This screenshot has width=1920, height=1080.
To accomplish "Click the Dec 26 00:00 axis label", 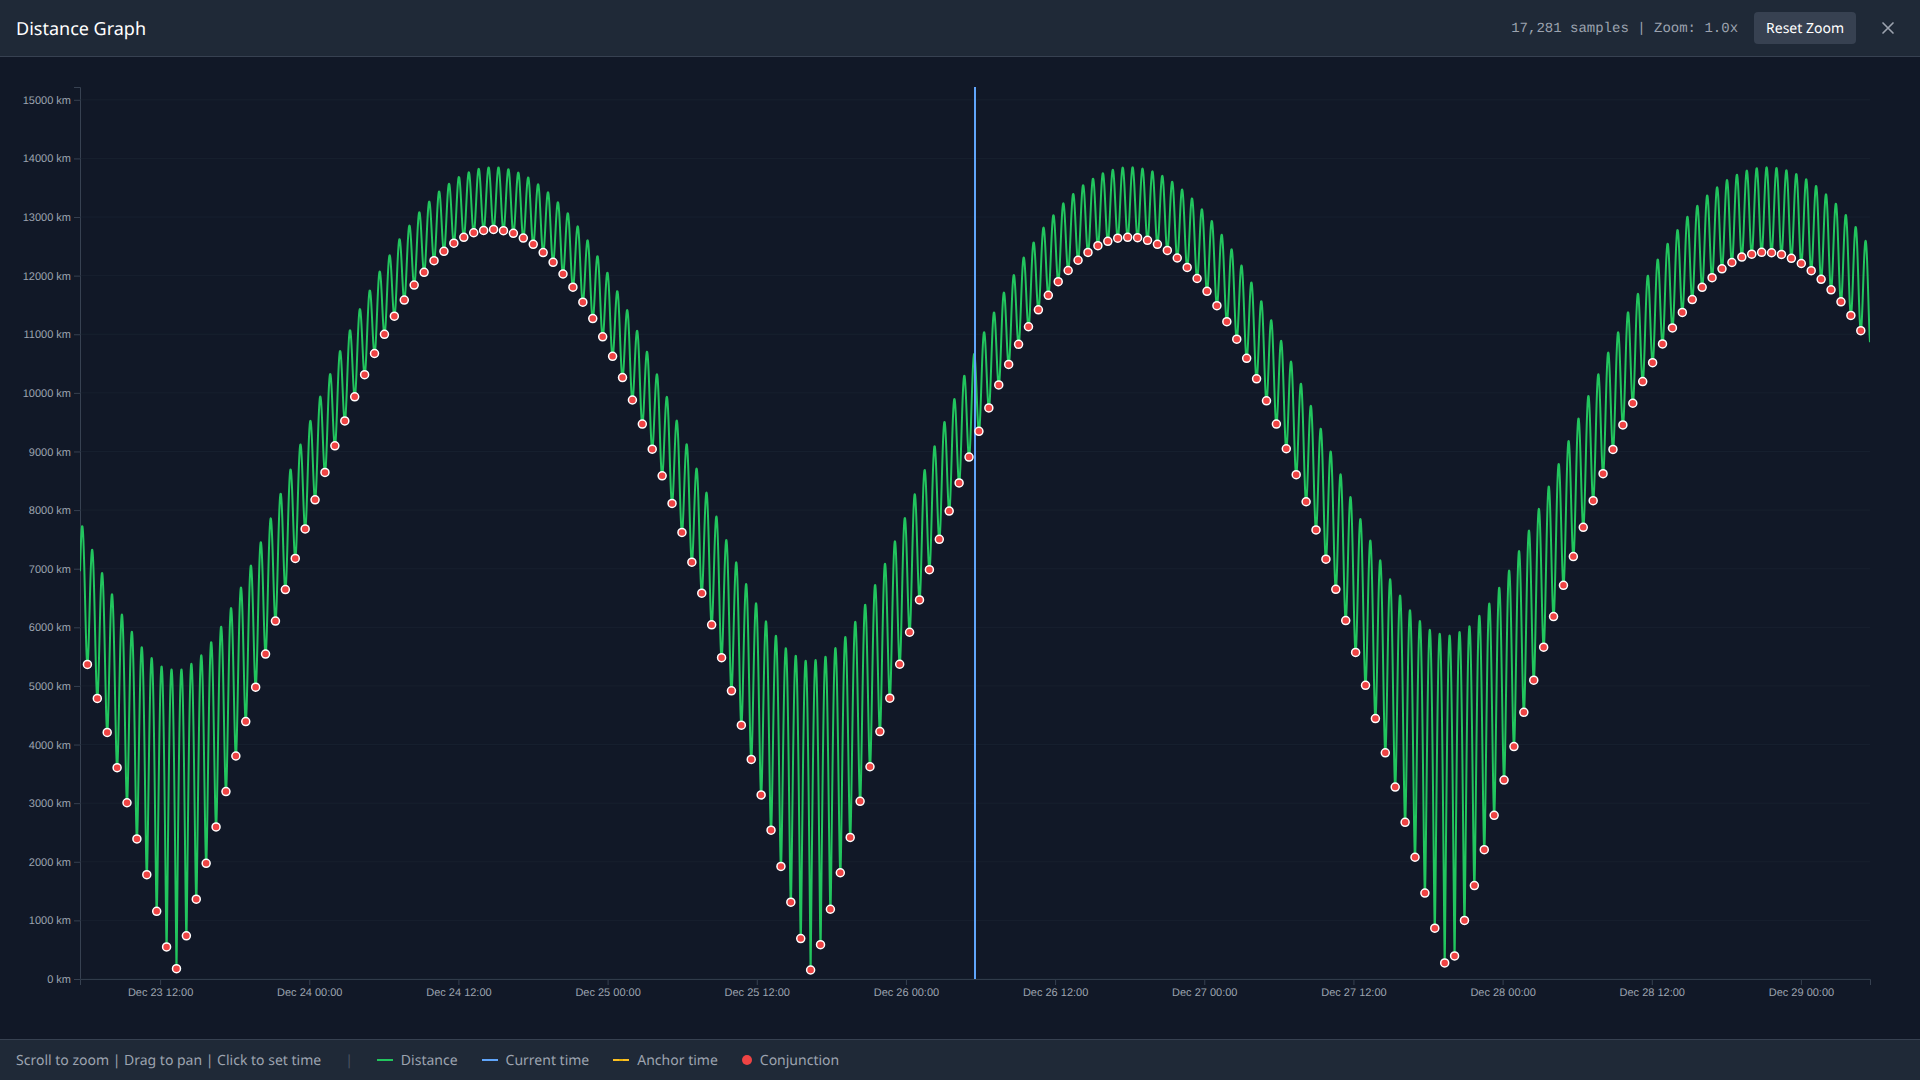I will pyautogui.click(x=906, y=992).
